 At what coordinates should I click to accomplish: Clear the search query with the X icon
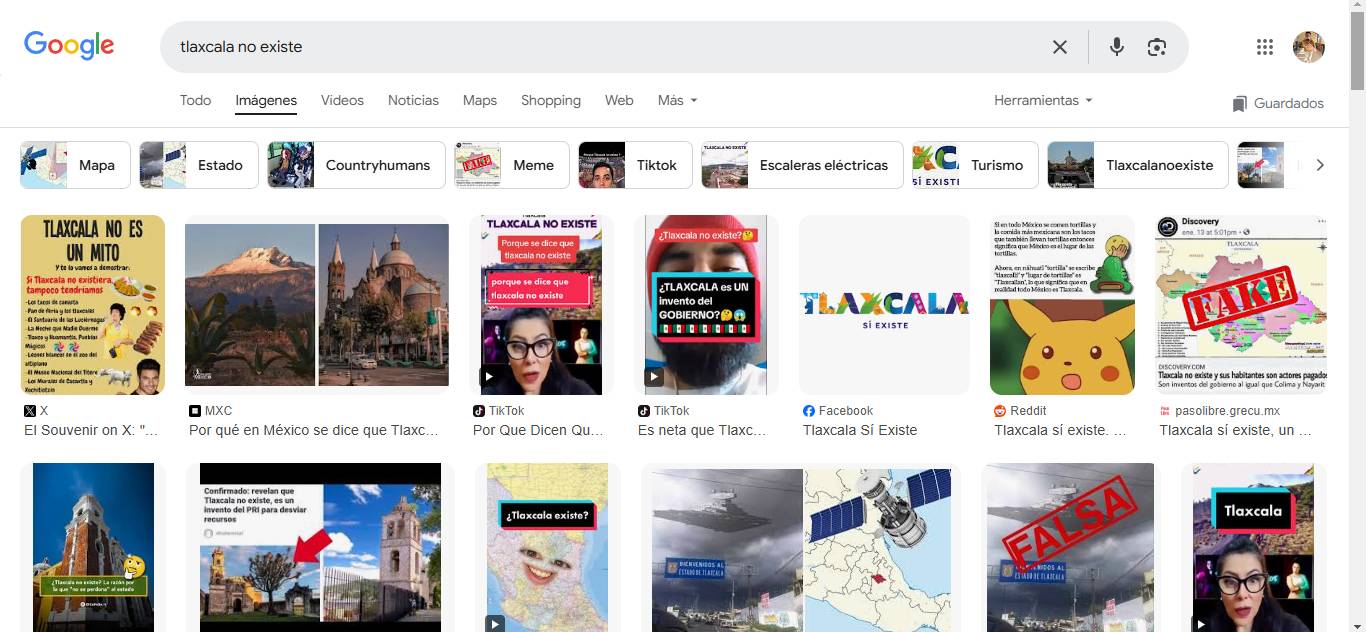click(x=1060, y=46)
